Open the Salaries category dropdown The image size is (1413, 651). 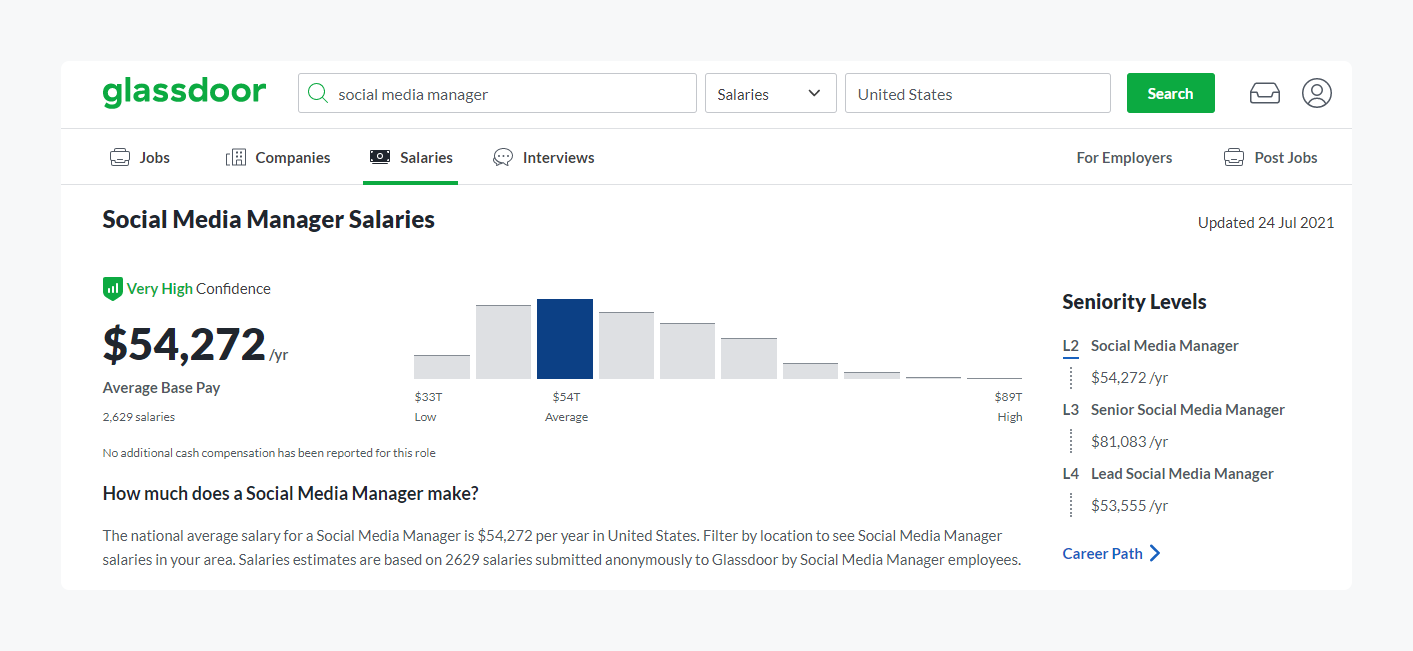tap(770, 93)
